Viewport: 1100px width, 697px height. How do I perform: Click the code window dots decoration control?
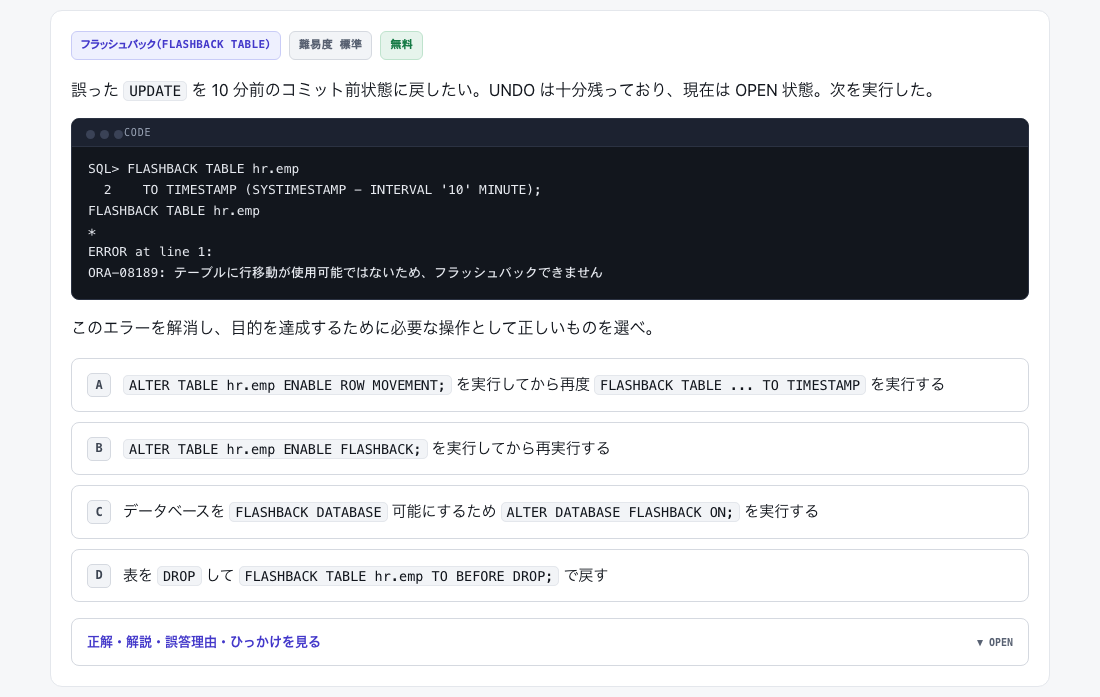[x=105, y=133]
